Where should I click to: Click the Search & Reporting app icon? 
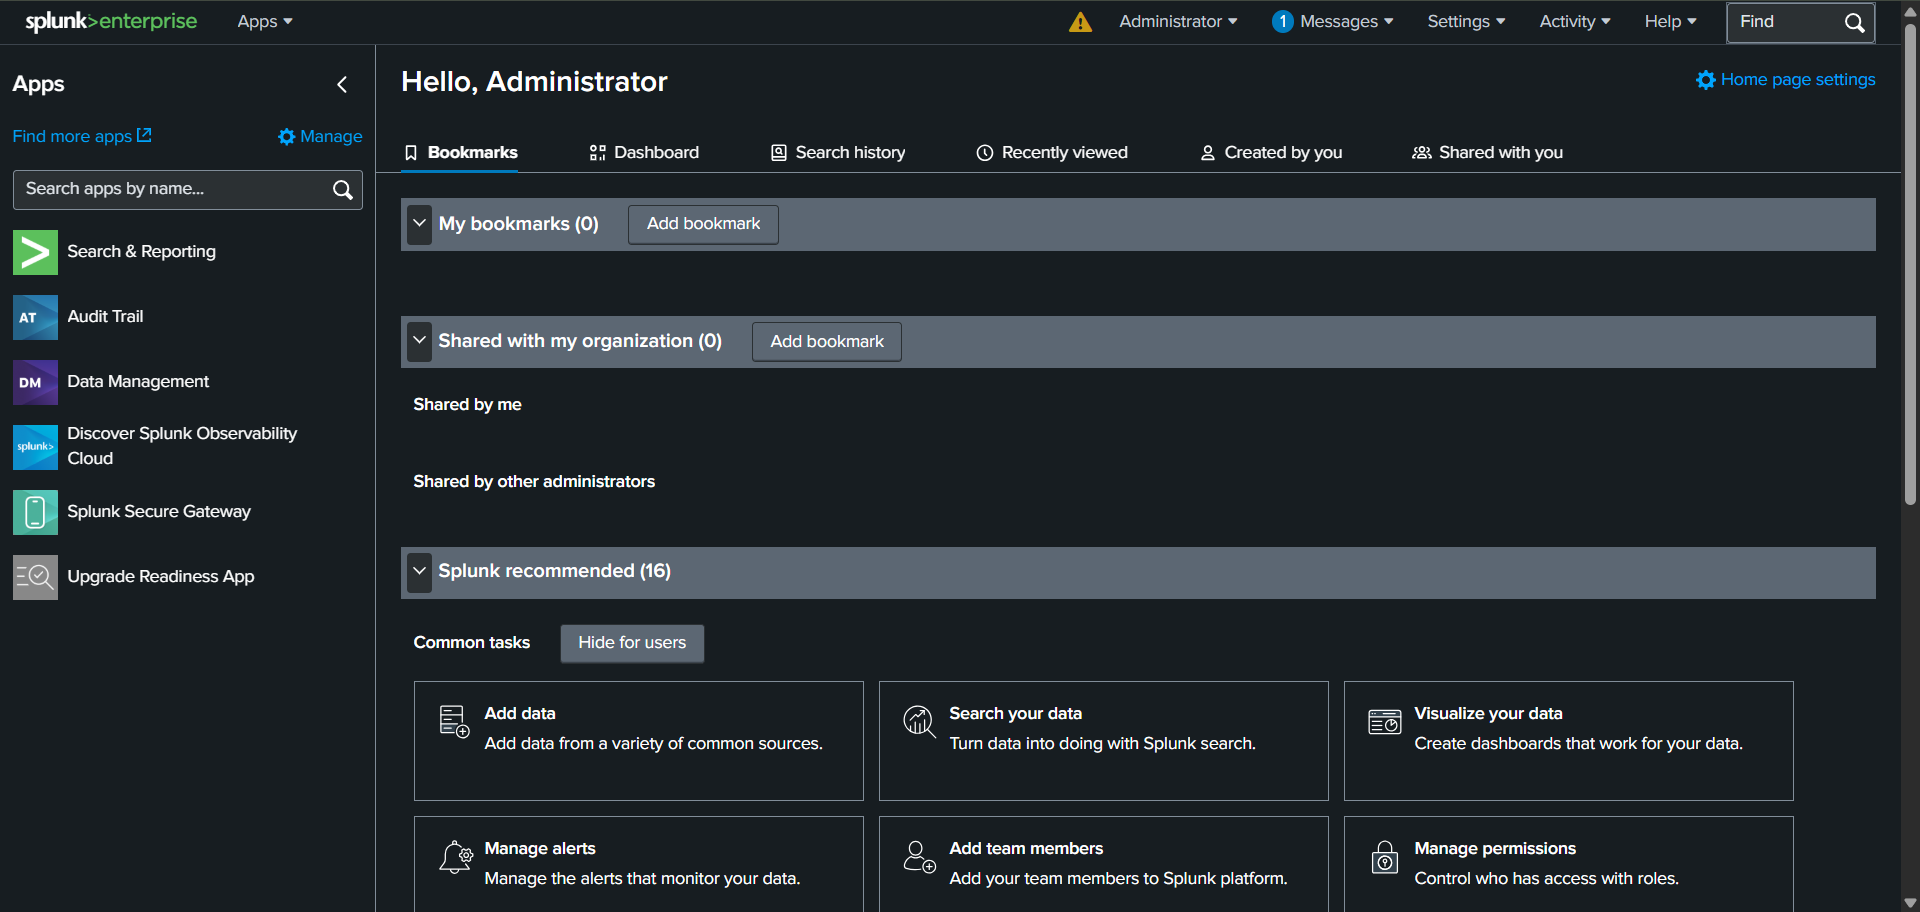click(35, 252)
